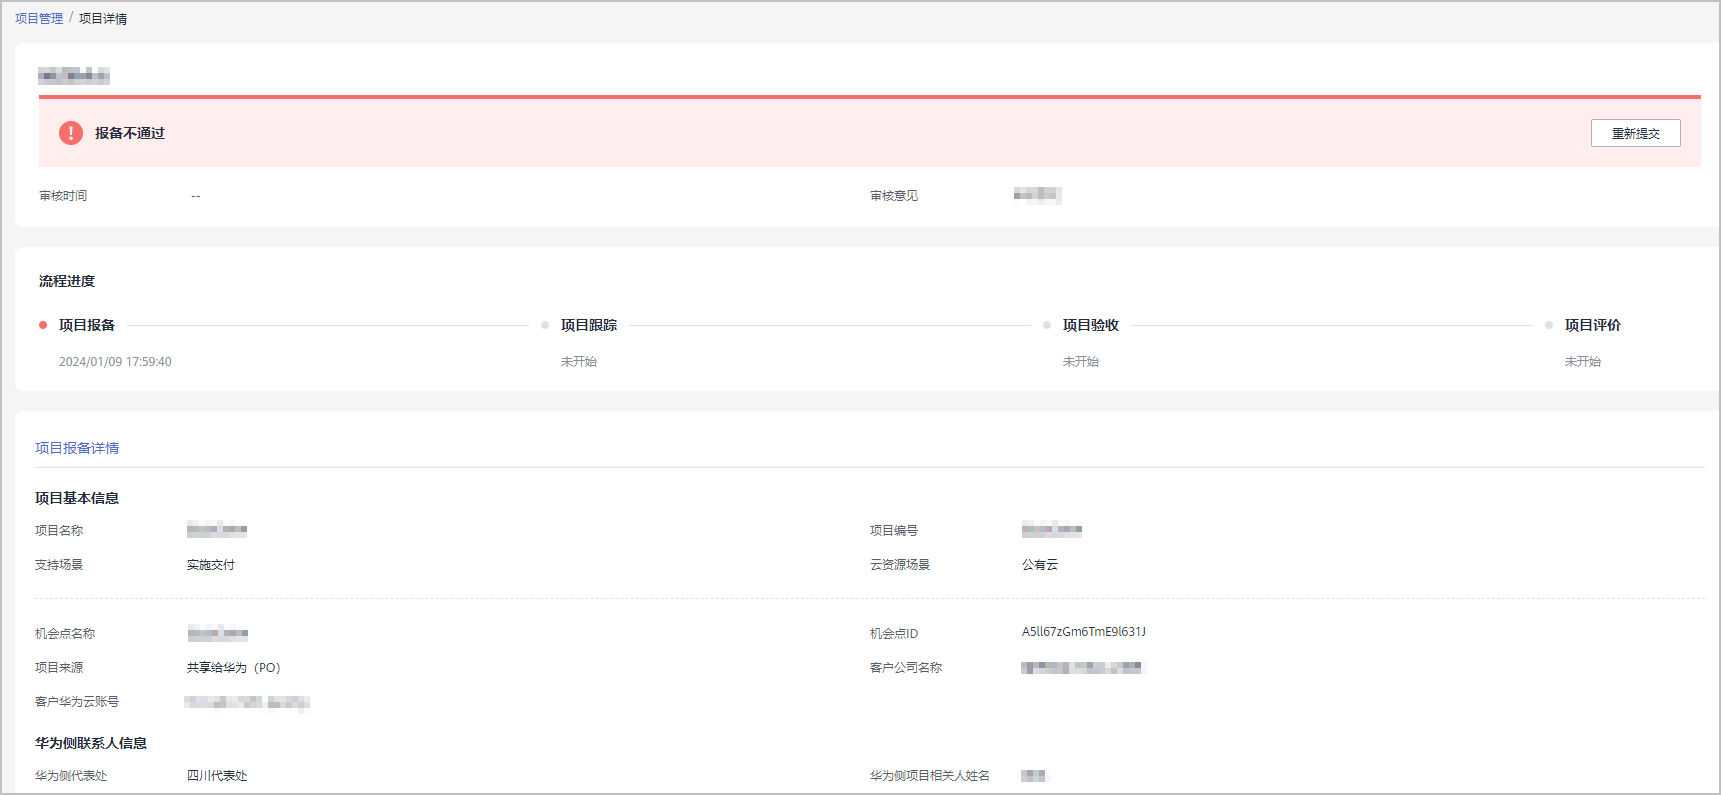Click the 项目来源 field label

[x=59, y=668]
